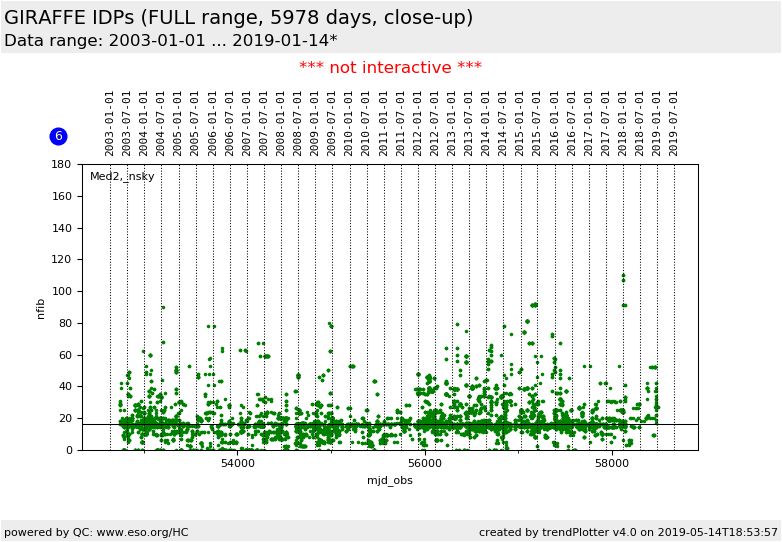Click the 'nfib' y-axis label
Screen dimensions: 782x542
click(x=41, y=307)
